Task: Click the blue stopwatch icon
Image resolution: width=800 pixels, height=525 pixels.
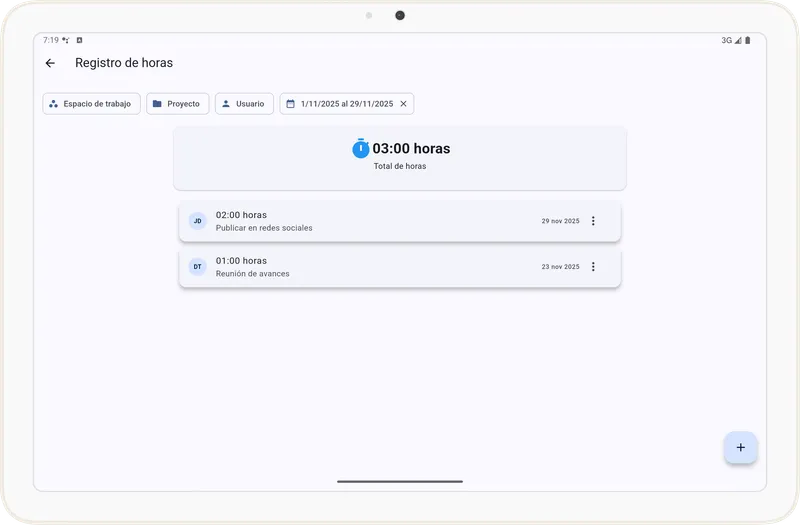Action: point(361,148)
